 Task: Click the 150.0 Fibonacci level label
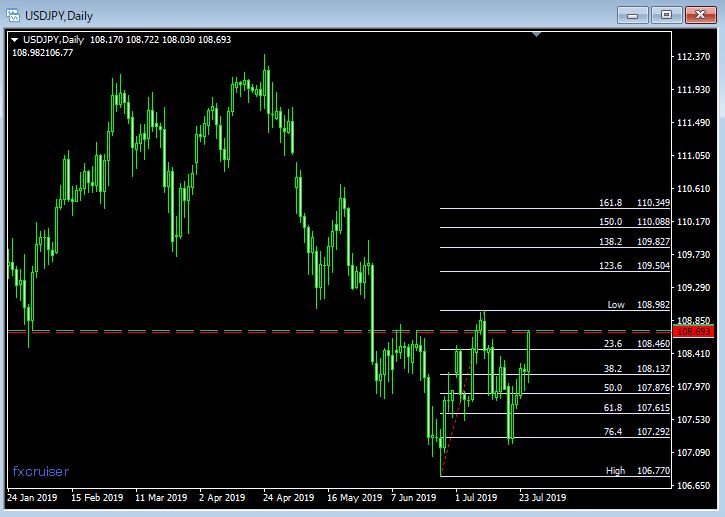pos(610,222)
